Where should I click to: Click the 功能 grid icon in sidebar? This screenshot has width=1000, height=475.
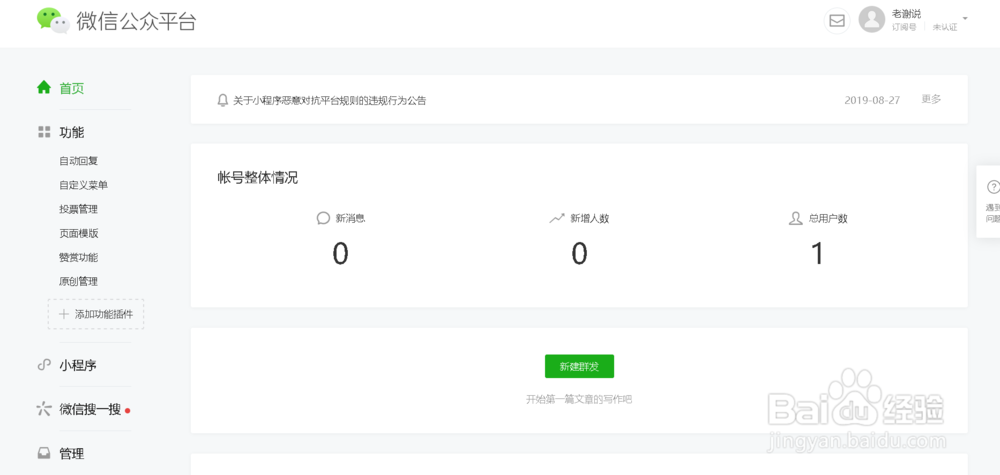coord(44,132)
